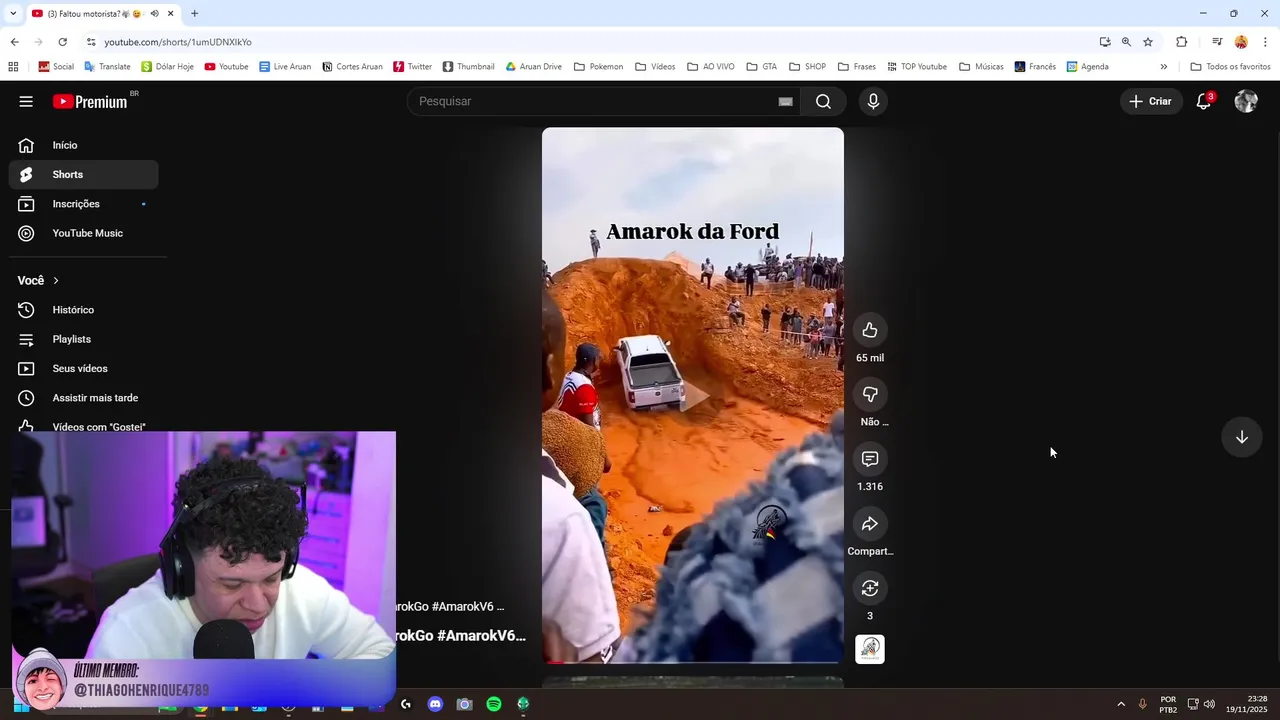Like the Amarok da Ford short
Screen dimensions: 1280x720
tap(870, 330)
